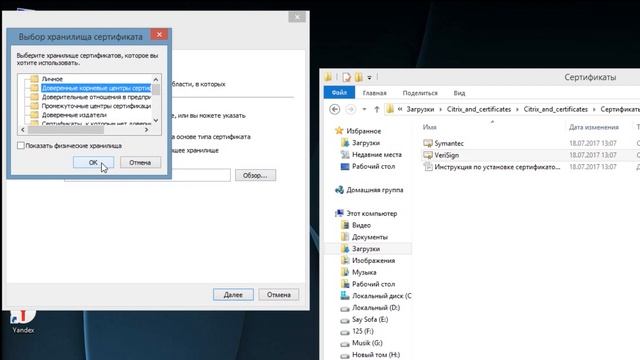Click OK in certificate store dialog
The height and width of the screenshot is (360, 640).
(93, 162)
